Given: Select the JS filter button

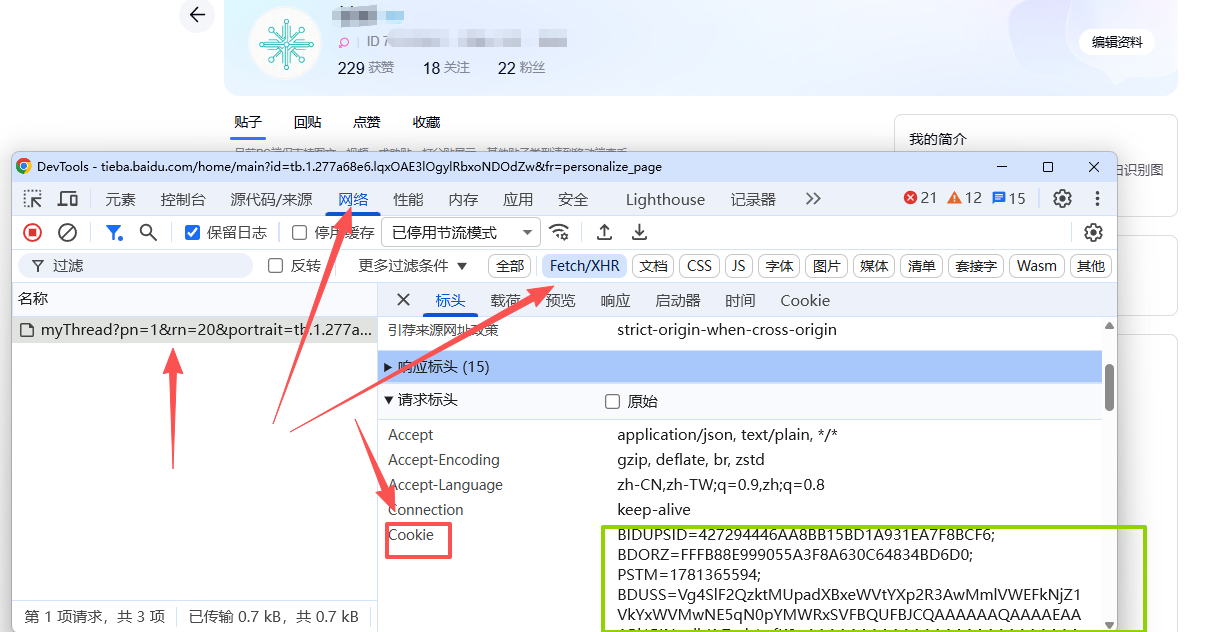Looking at the screenshot, I should click(739, 265).
